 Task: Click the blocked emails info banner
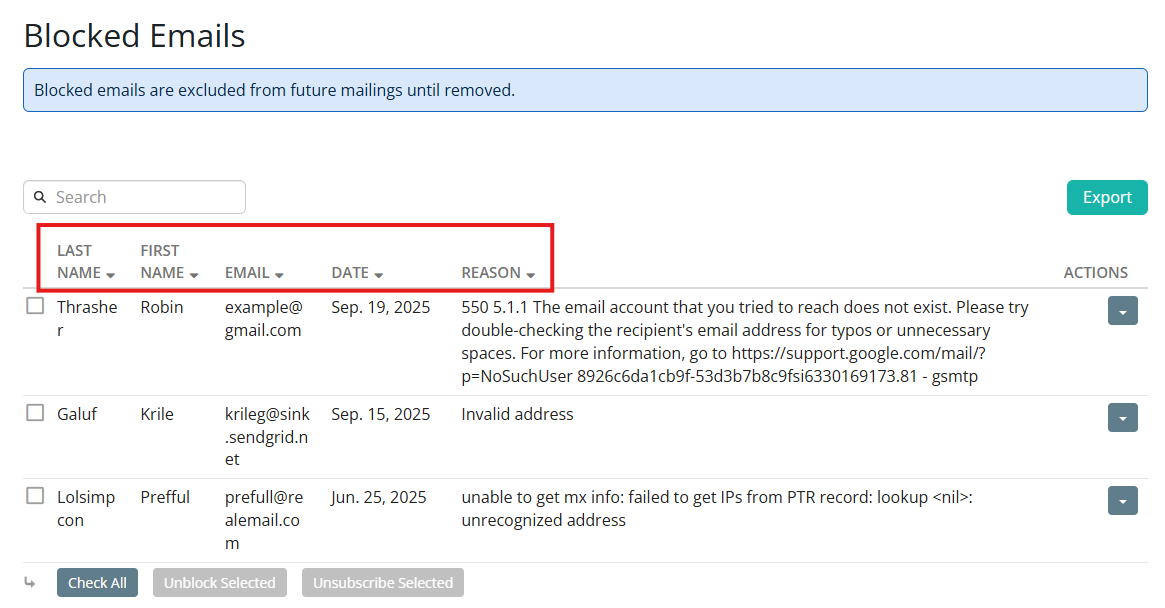click(584, 90)
